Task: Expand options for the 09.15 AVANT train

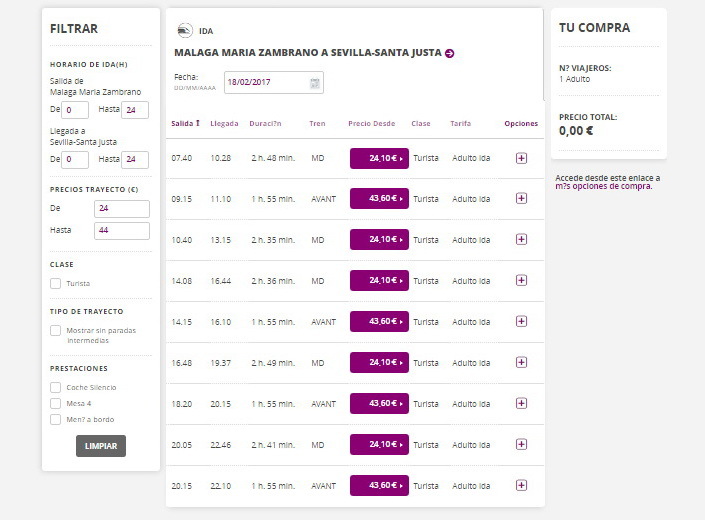Action: (521, 199)
